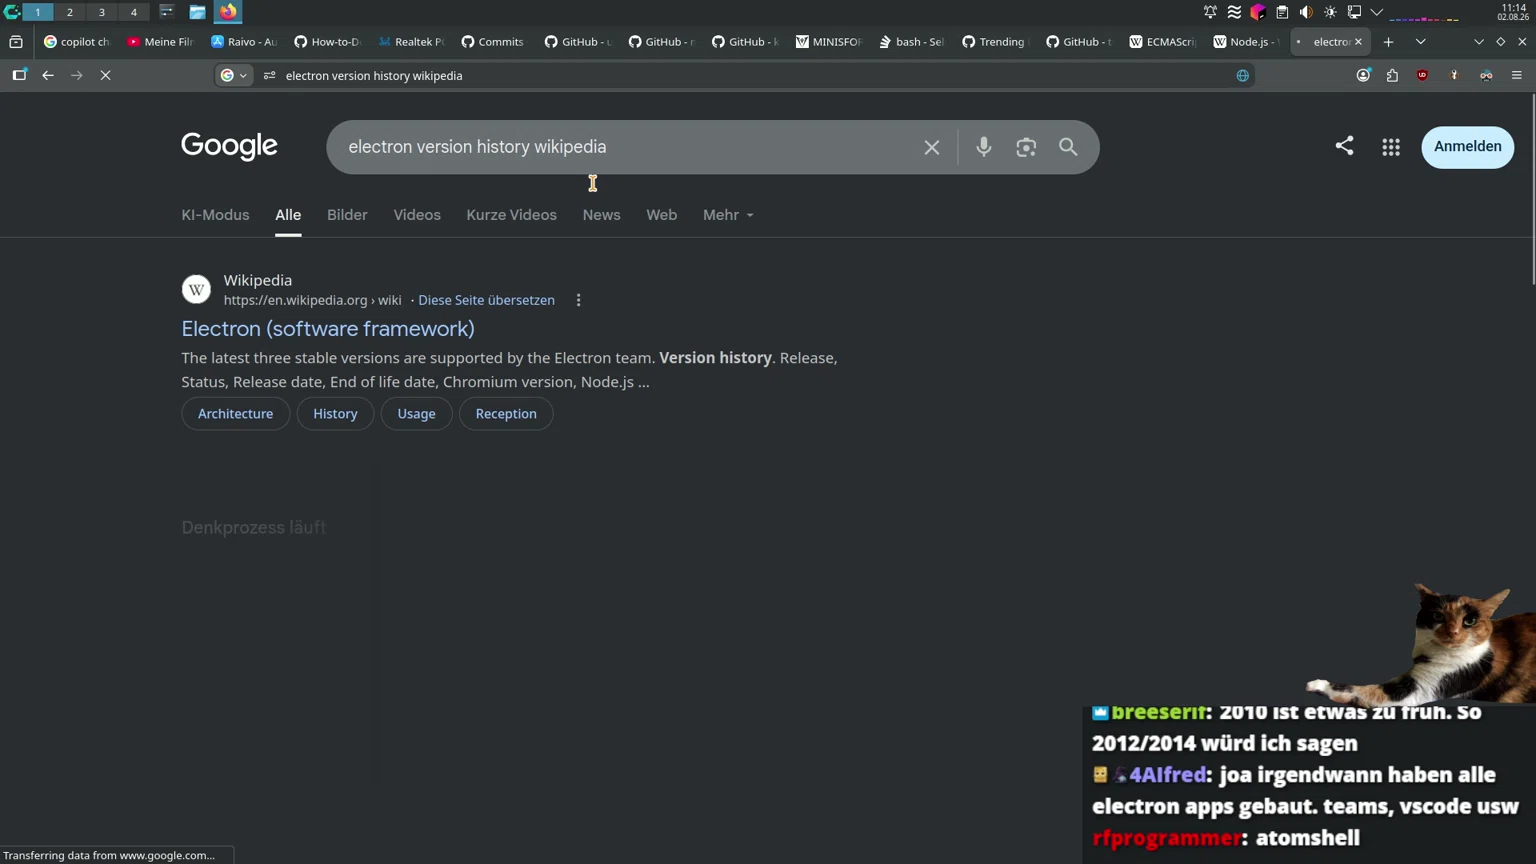Open the application launcher menu

11,12
